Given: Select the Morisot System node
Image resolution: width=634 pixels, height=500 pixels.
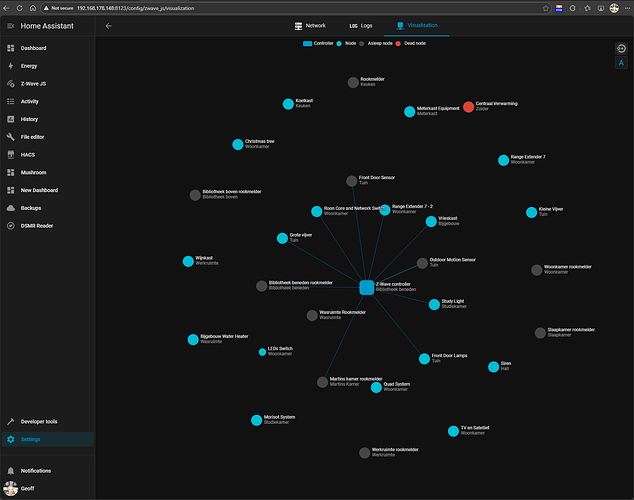Looking at the screenshot, I should pos(256,420).
